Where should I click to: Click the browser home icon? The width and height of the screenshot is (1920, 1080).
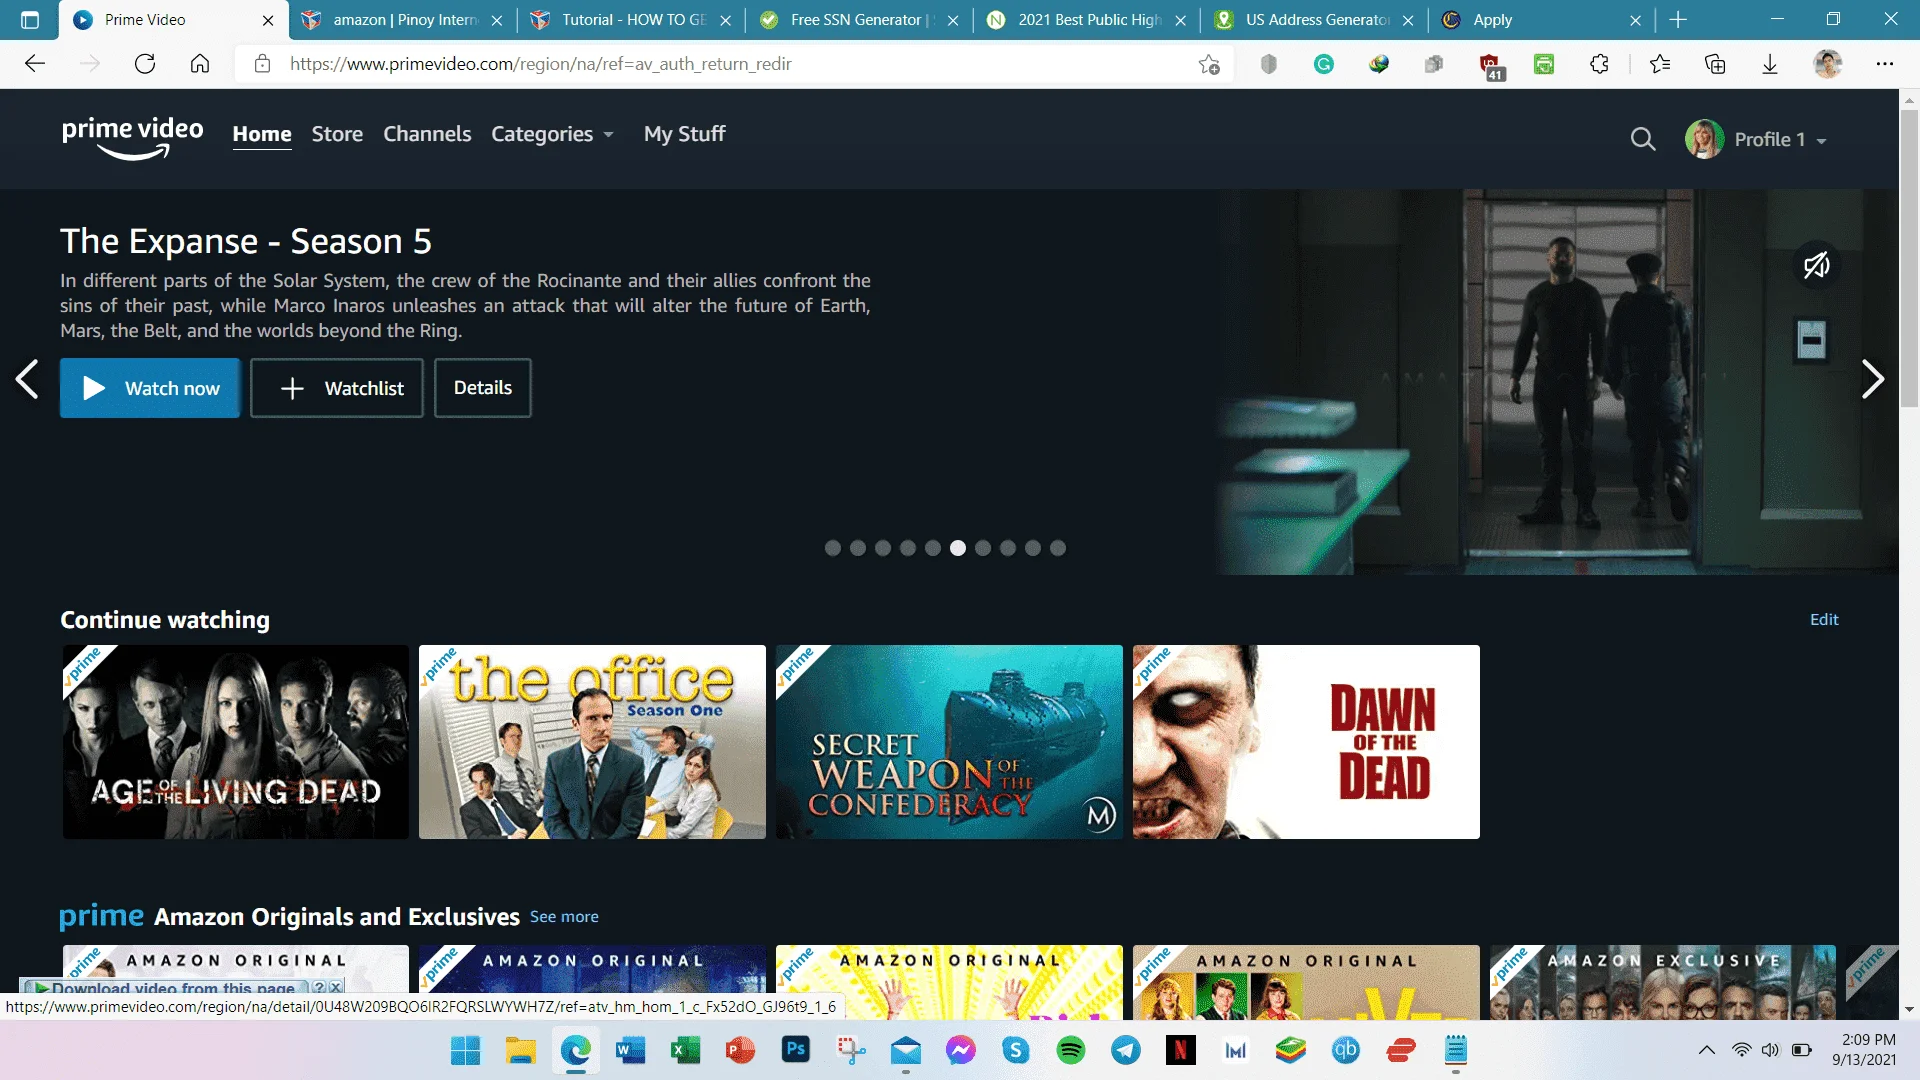pyautogui.click(x=200, y=64)
